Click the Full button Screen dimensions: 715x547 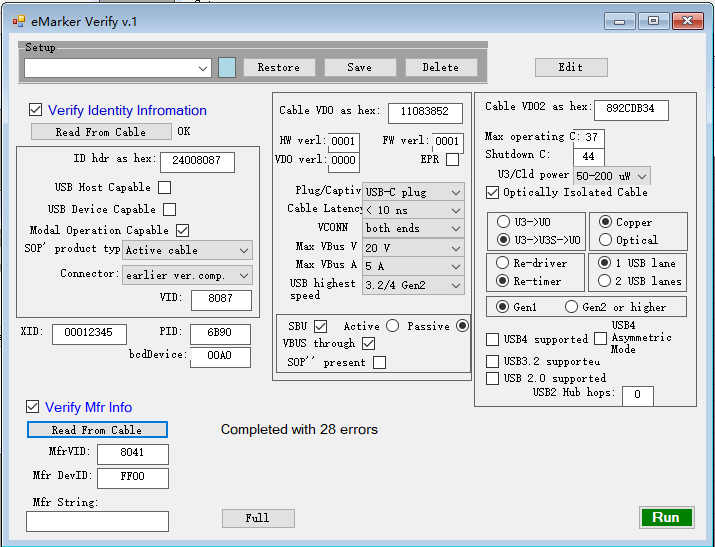tap(258, 518)
